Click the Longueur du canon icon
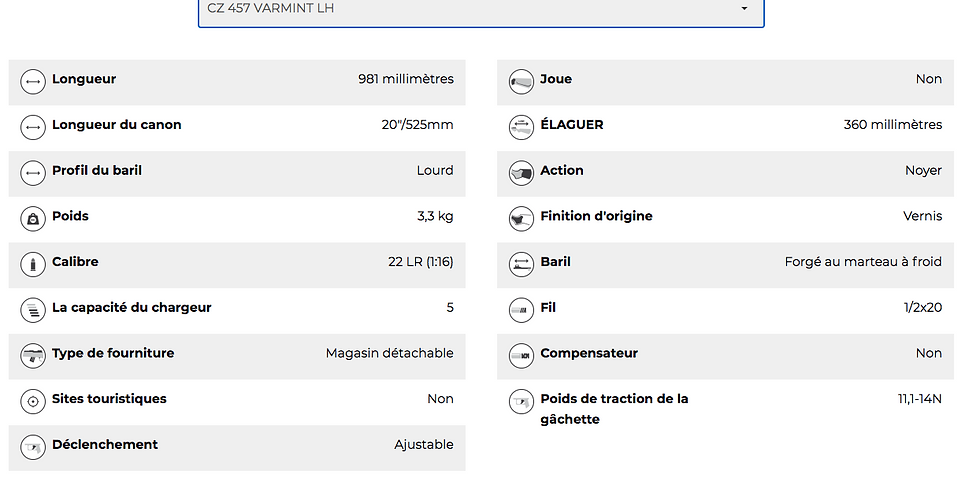Viewport: 980px width, 481px height. pos(33,127)
